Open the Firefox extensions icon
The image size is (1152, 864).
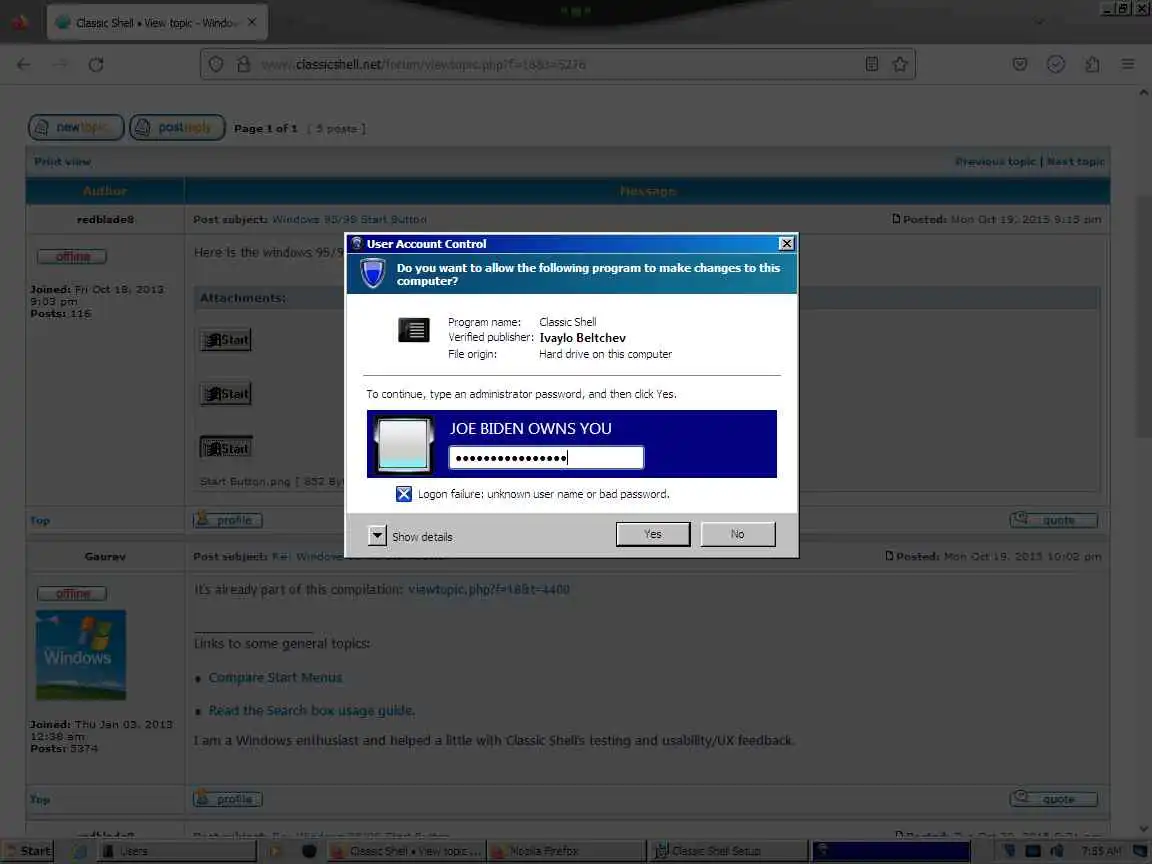click(x=1092, y=65)
